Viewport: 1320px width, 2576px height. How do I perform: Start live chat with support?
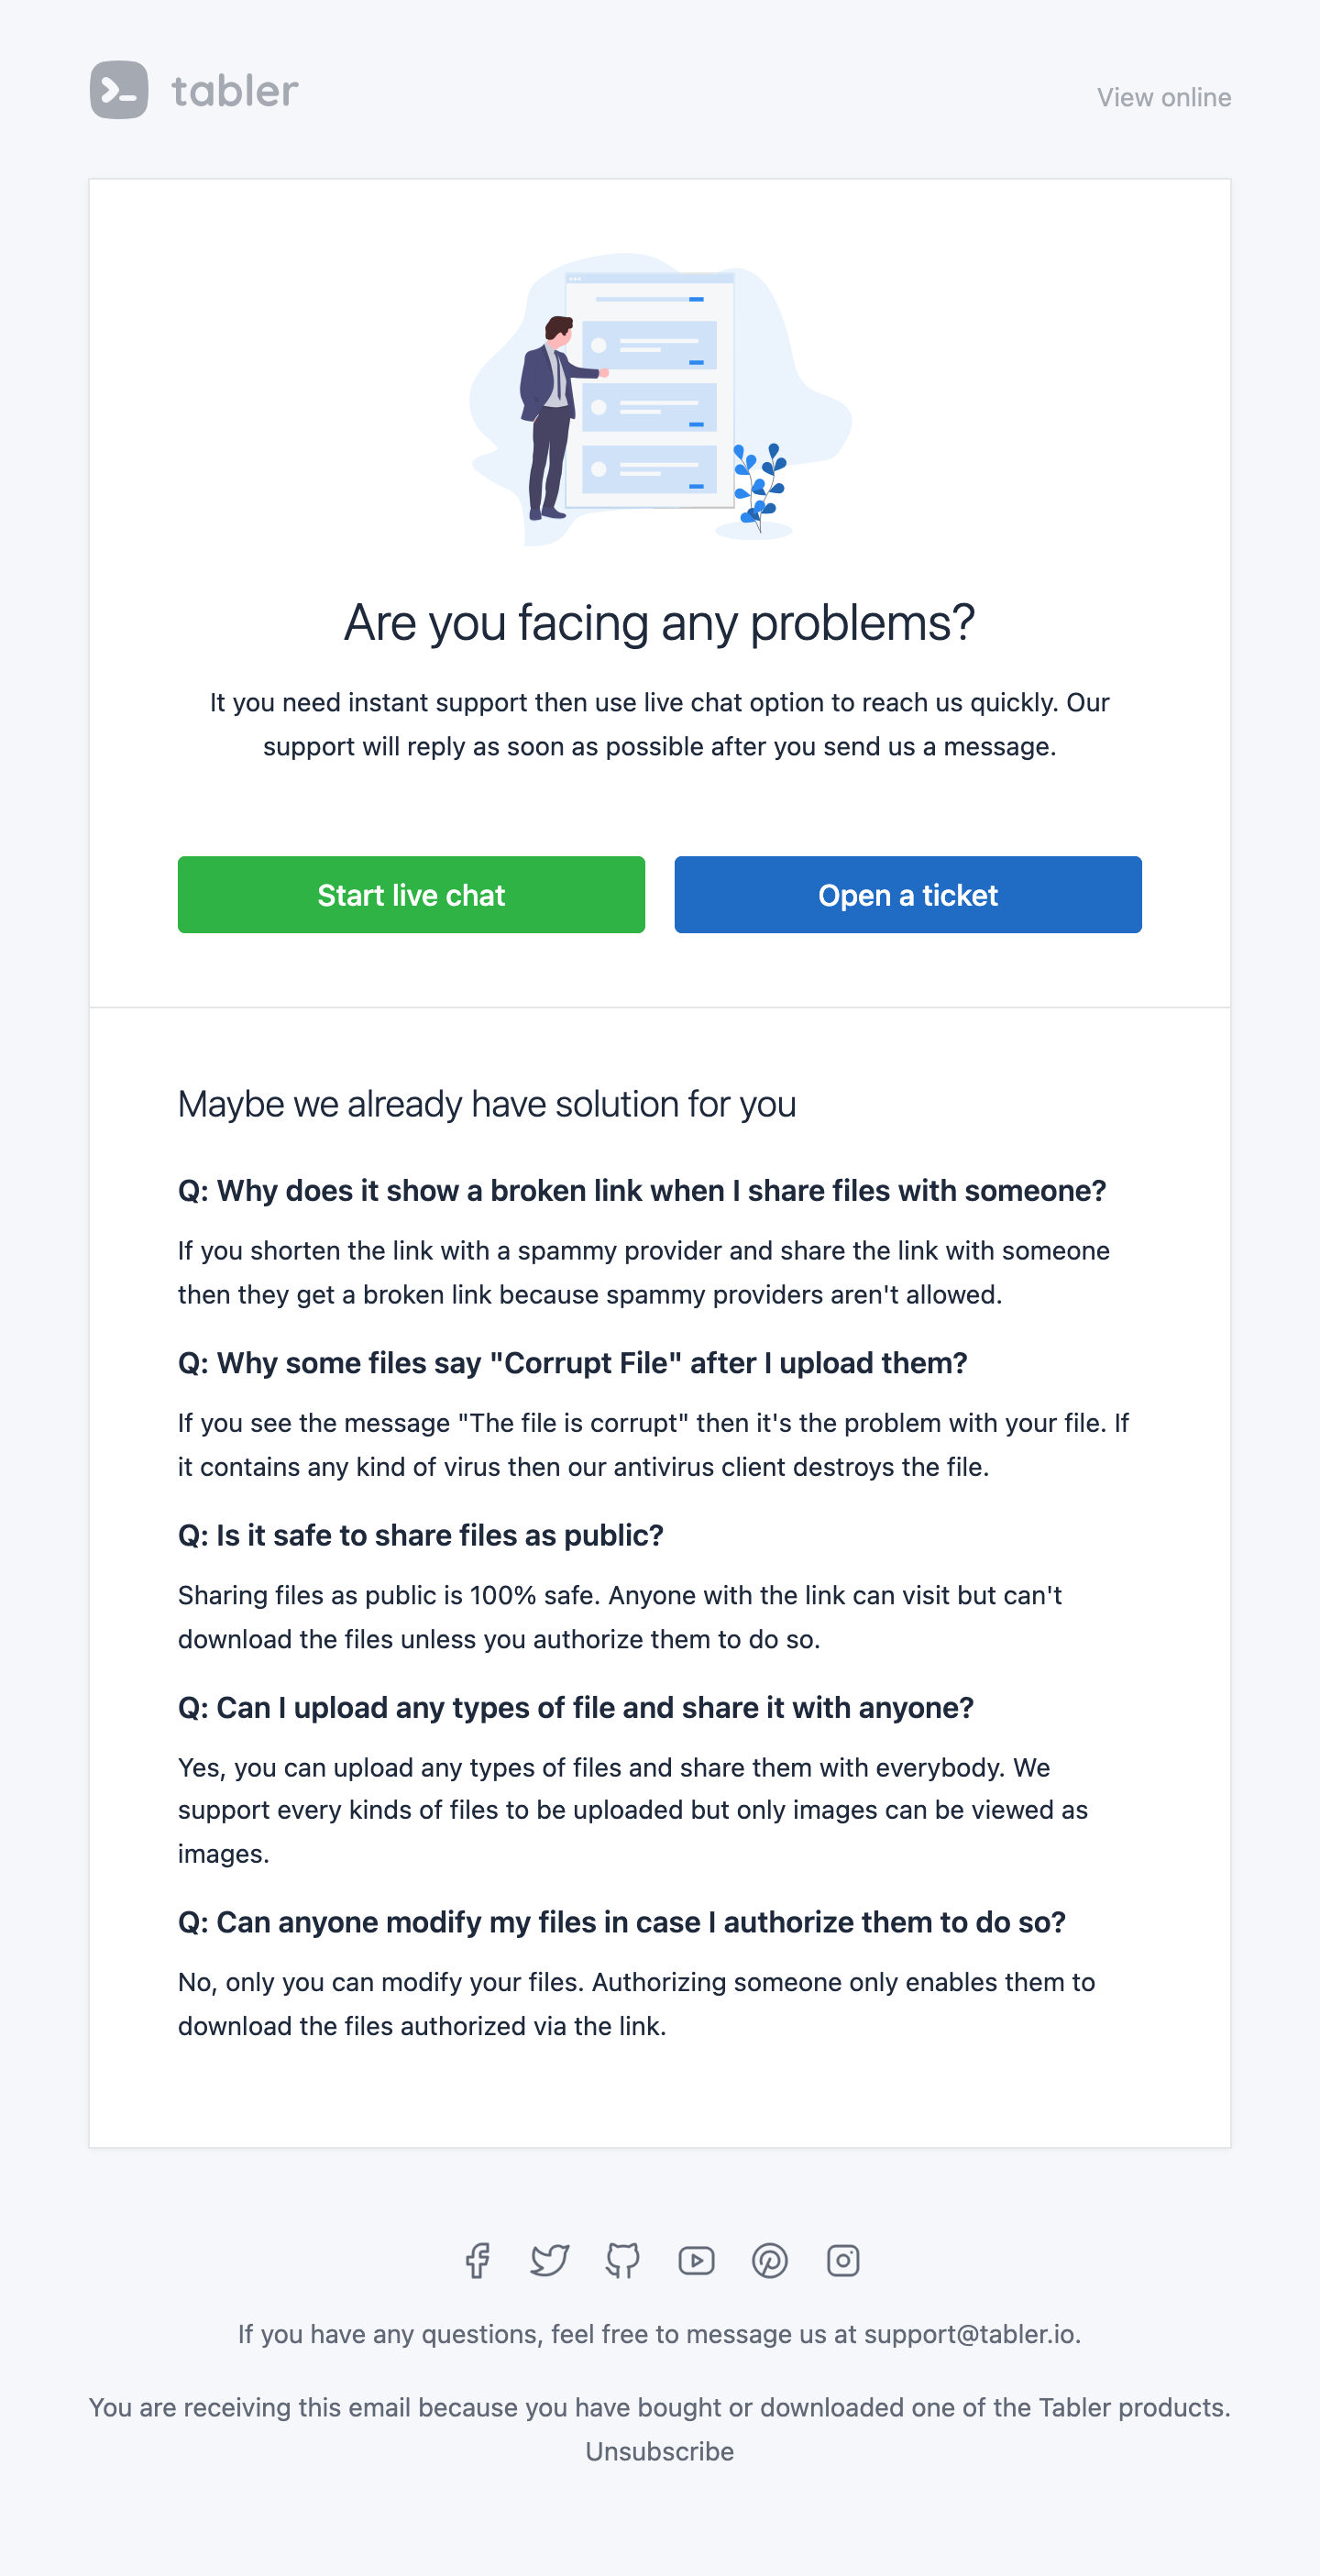coord(411,894)
